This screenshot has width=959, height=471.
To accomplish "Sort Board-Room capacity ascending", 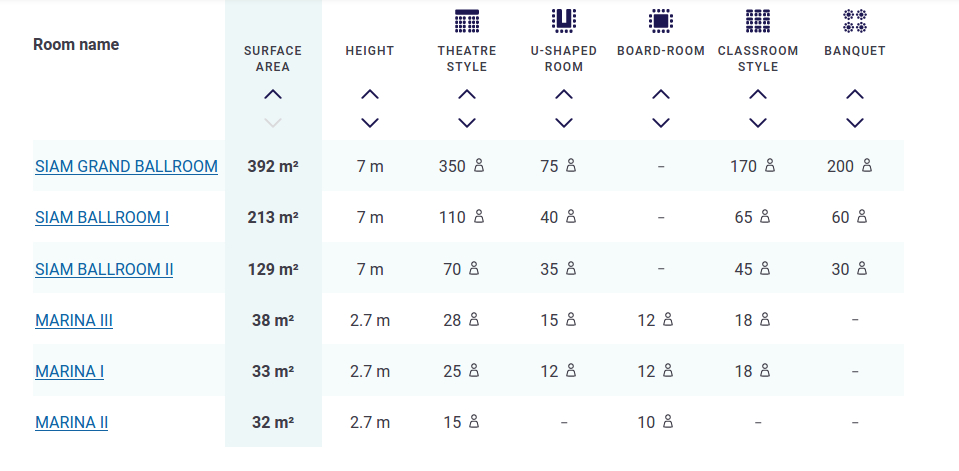I will click(x=660, y=95).
